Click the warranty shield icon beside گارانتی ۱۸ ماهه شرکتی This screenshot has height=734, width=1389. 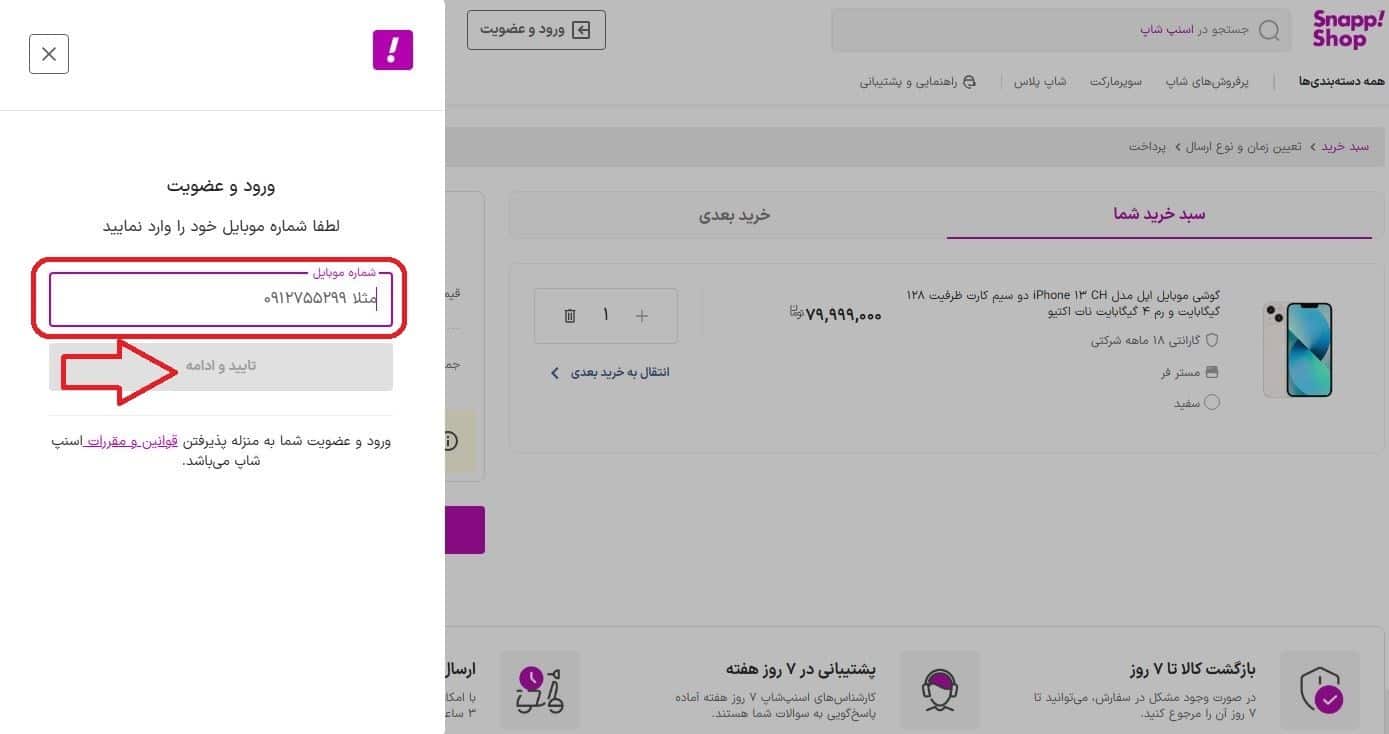[x=1210, y=339]
